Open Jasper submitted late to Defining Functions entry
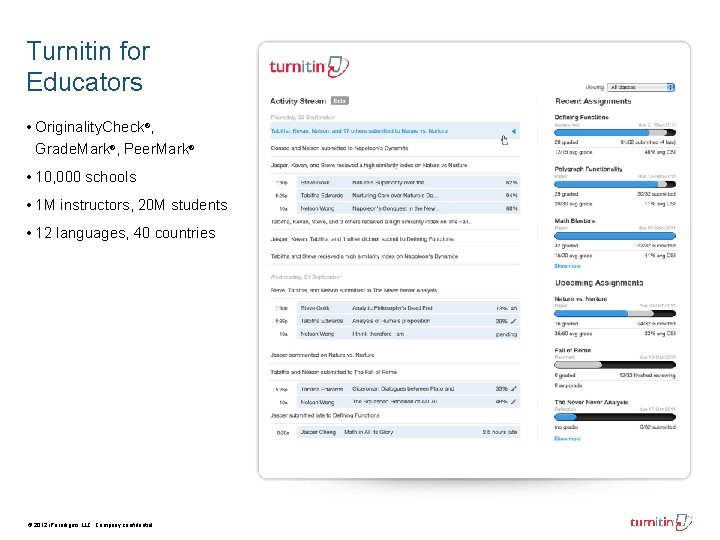This screenshot has width=720, height=540. [x=325, y=416]
